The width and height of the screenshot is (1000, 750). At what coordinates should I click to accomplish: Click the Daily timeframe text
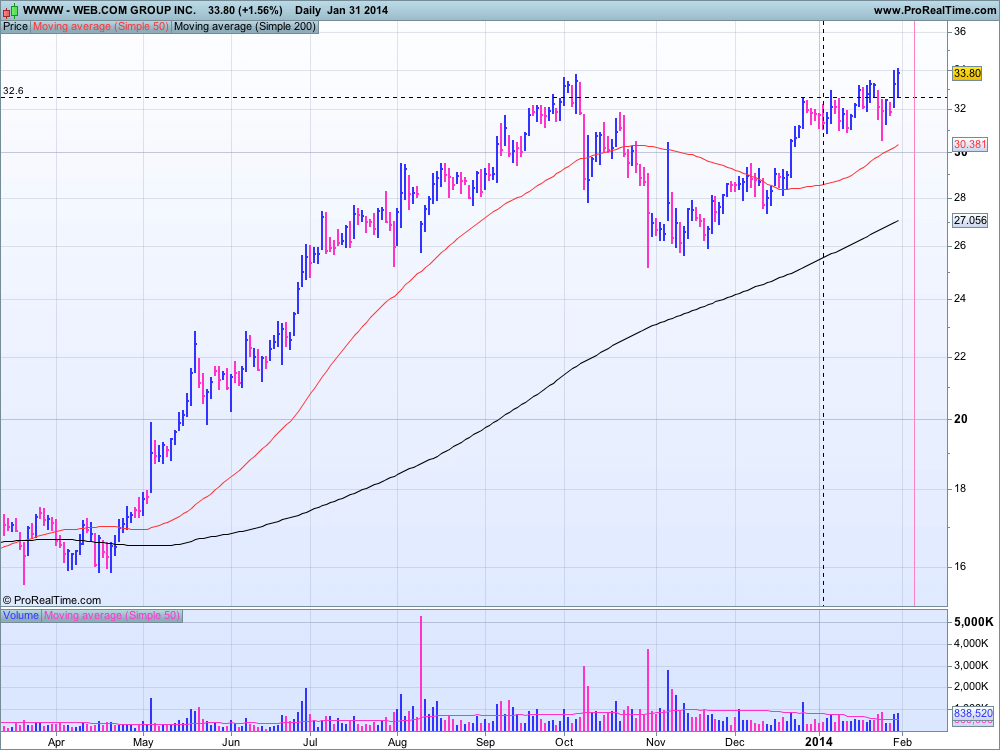click(x=308, y=10)
